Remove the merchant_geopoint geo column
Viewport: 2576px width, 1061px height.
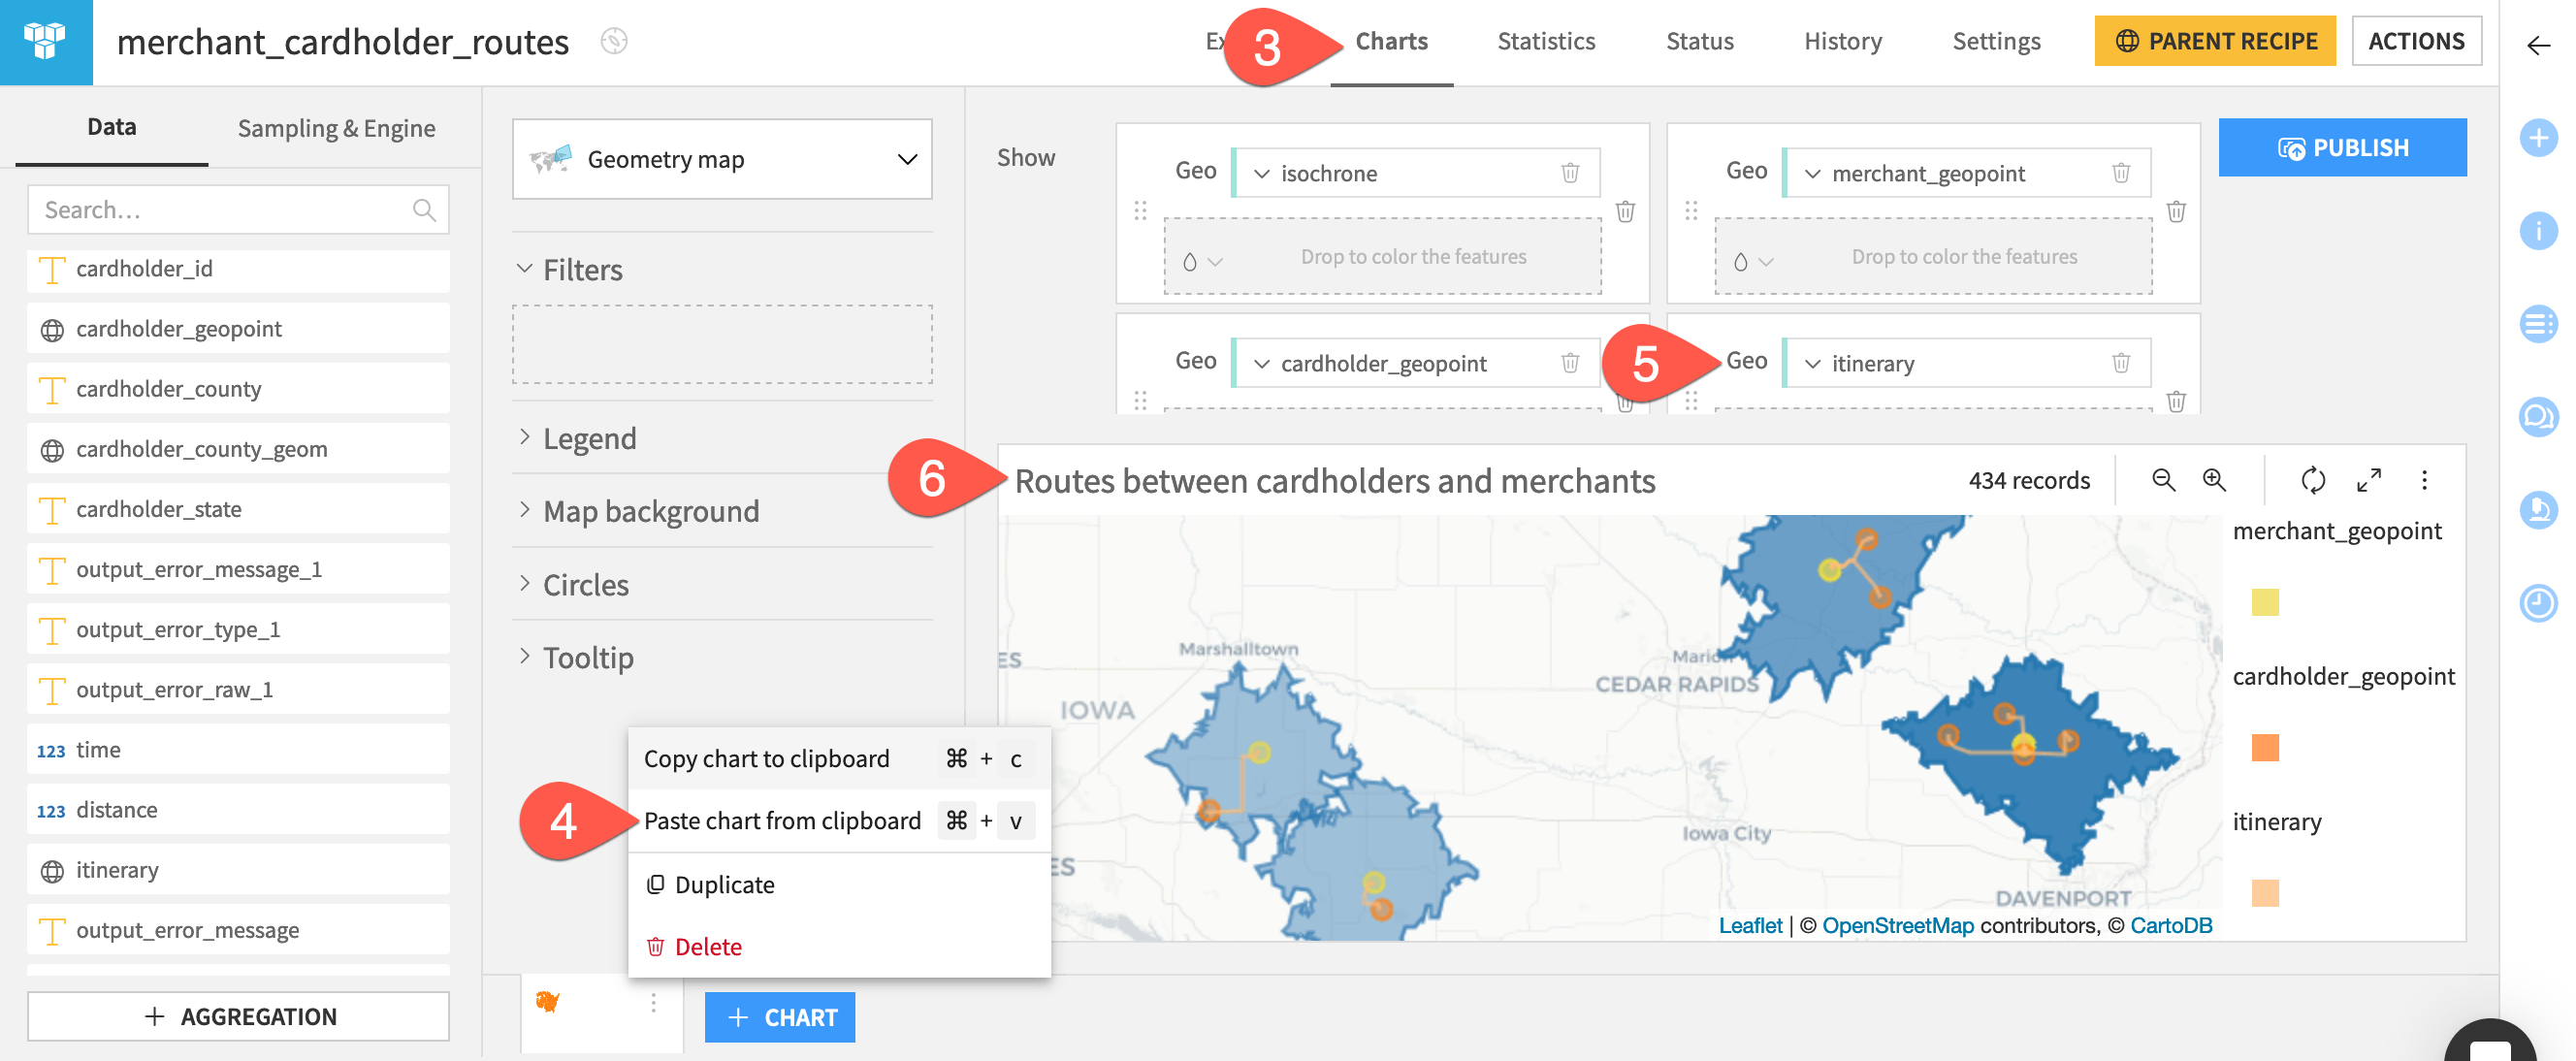point(2120,173)
